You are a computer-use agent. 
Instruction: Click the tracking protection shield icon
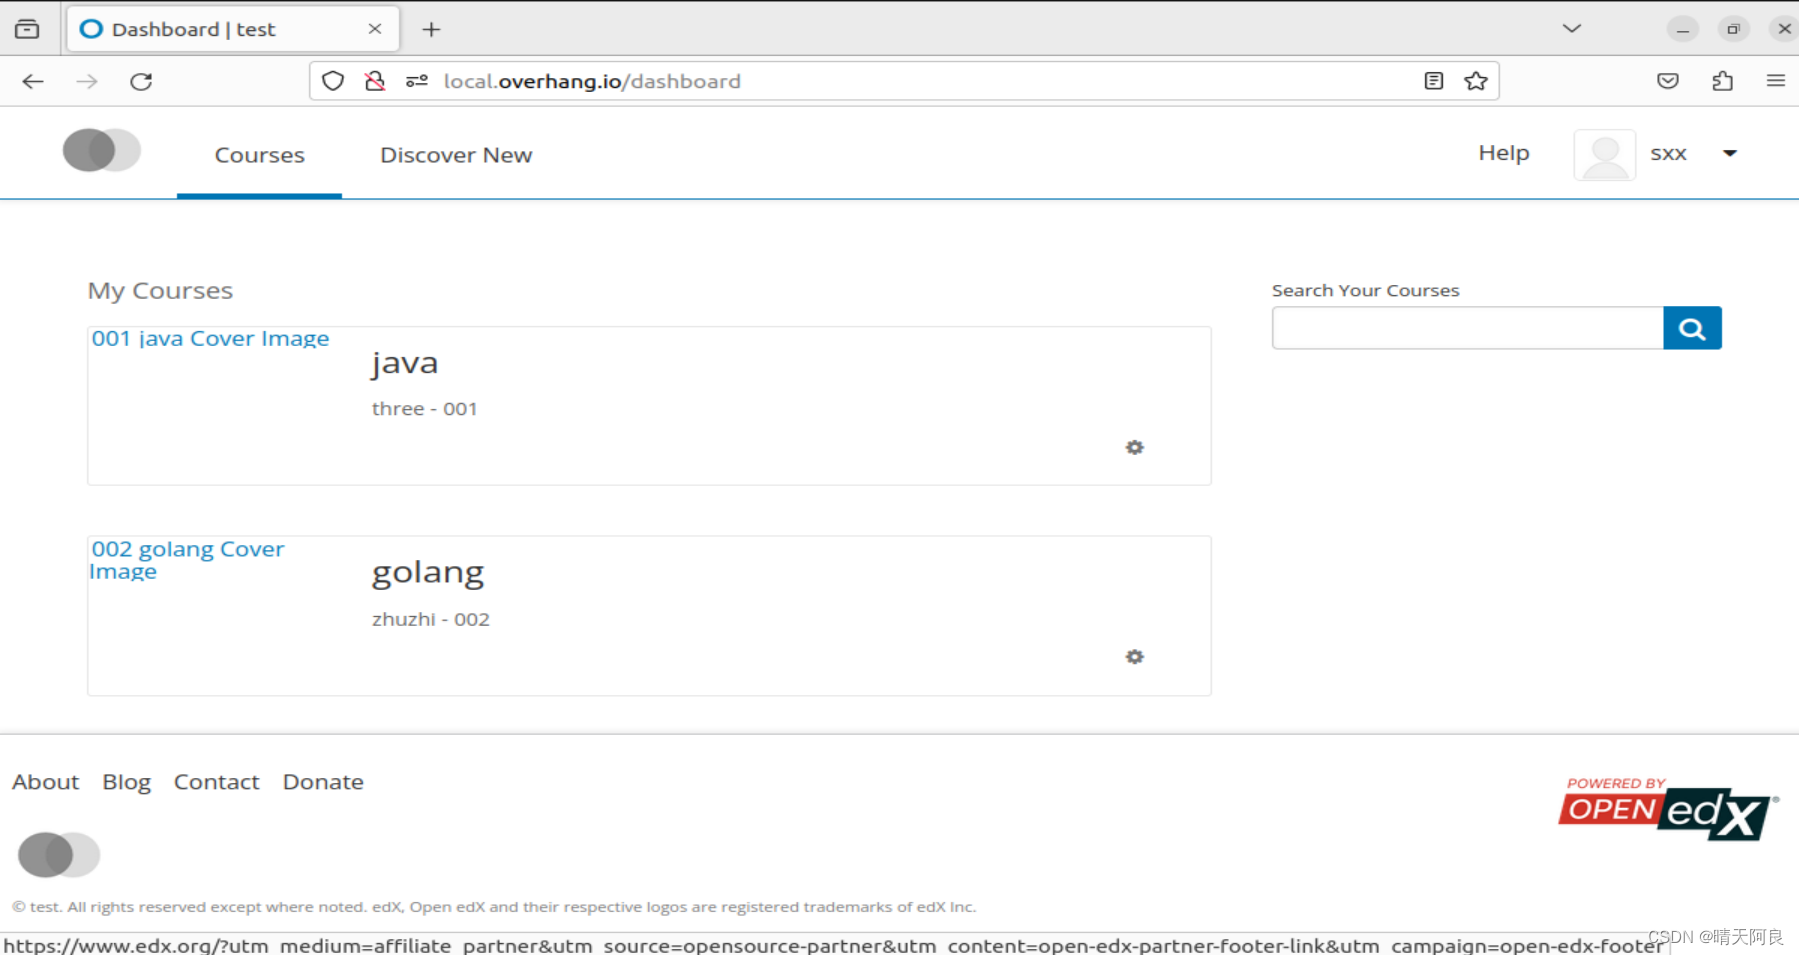333,81
